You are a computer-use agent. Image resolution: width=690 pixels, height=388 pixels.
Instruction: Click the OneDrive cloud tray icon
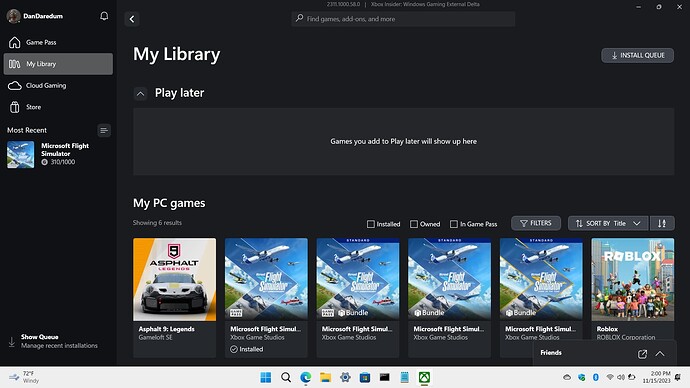(x=567, y=377)
